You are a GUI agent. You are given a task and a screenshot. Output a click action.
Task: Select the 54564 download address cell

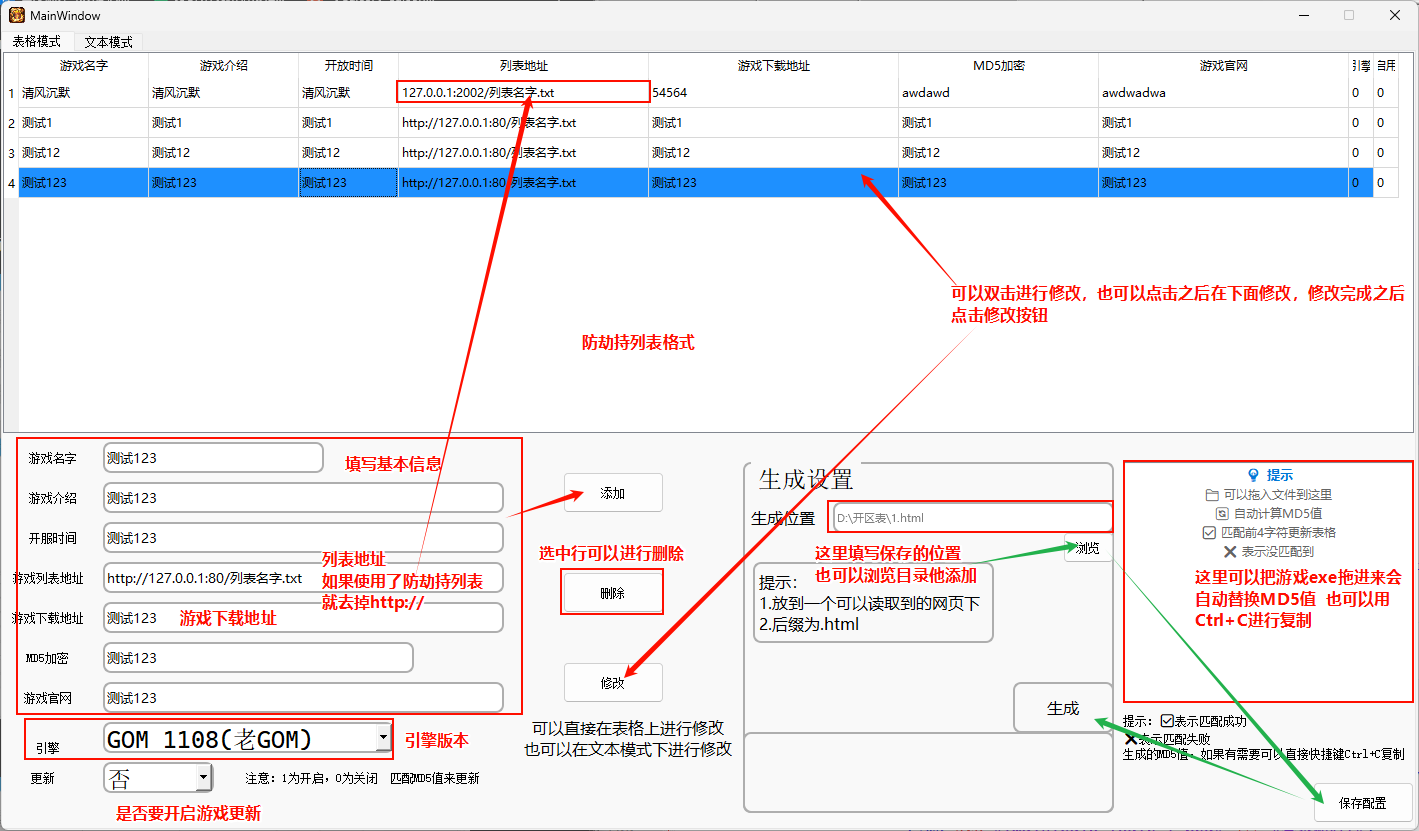click(x=774, y=93)
